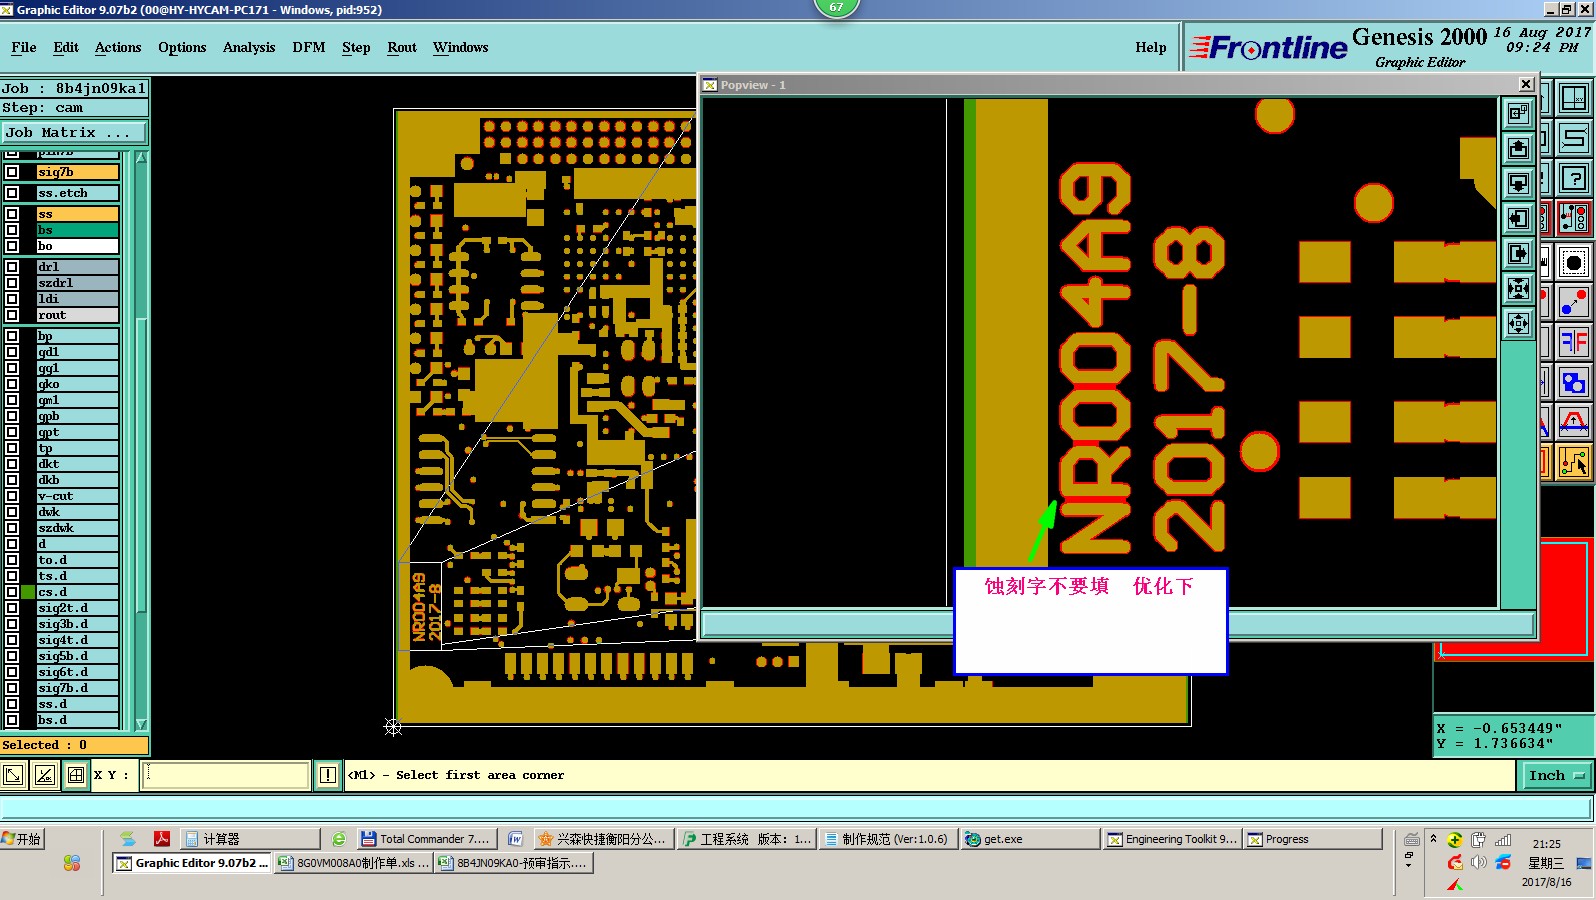The width and height of the screenshot is (1596, 900).
Task: Open the XY grid panel icon
Action: (x=1574, y=98)
